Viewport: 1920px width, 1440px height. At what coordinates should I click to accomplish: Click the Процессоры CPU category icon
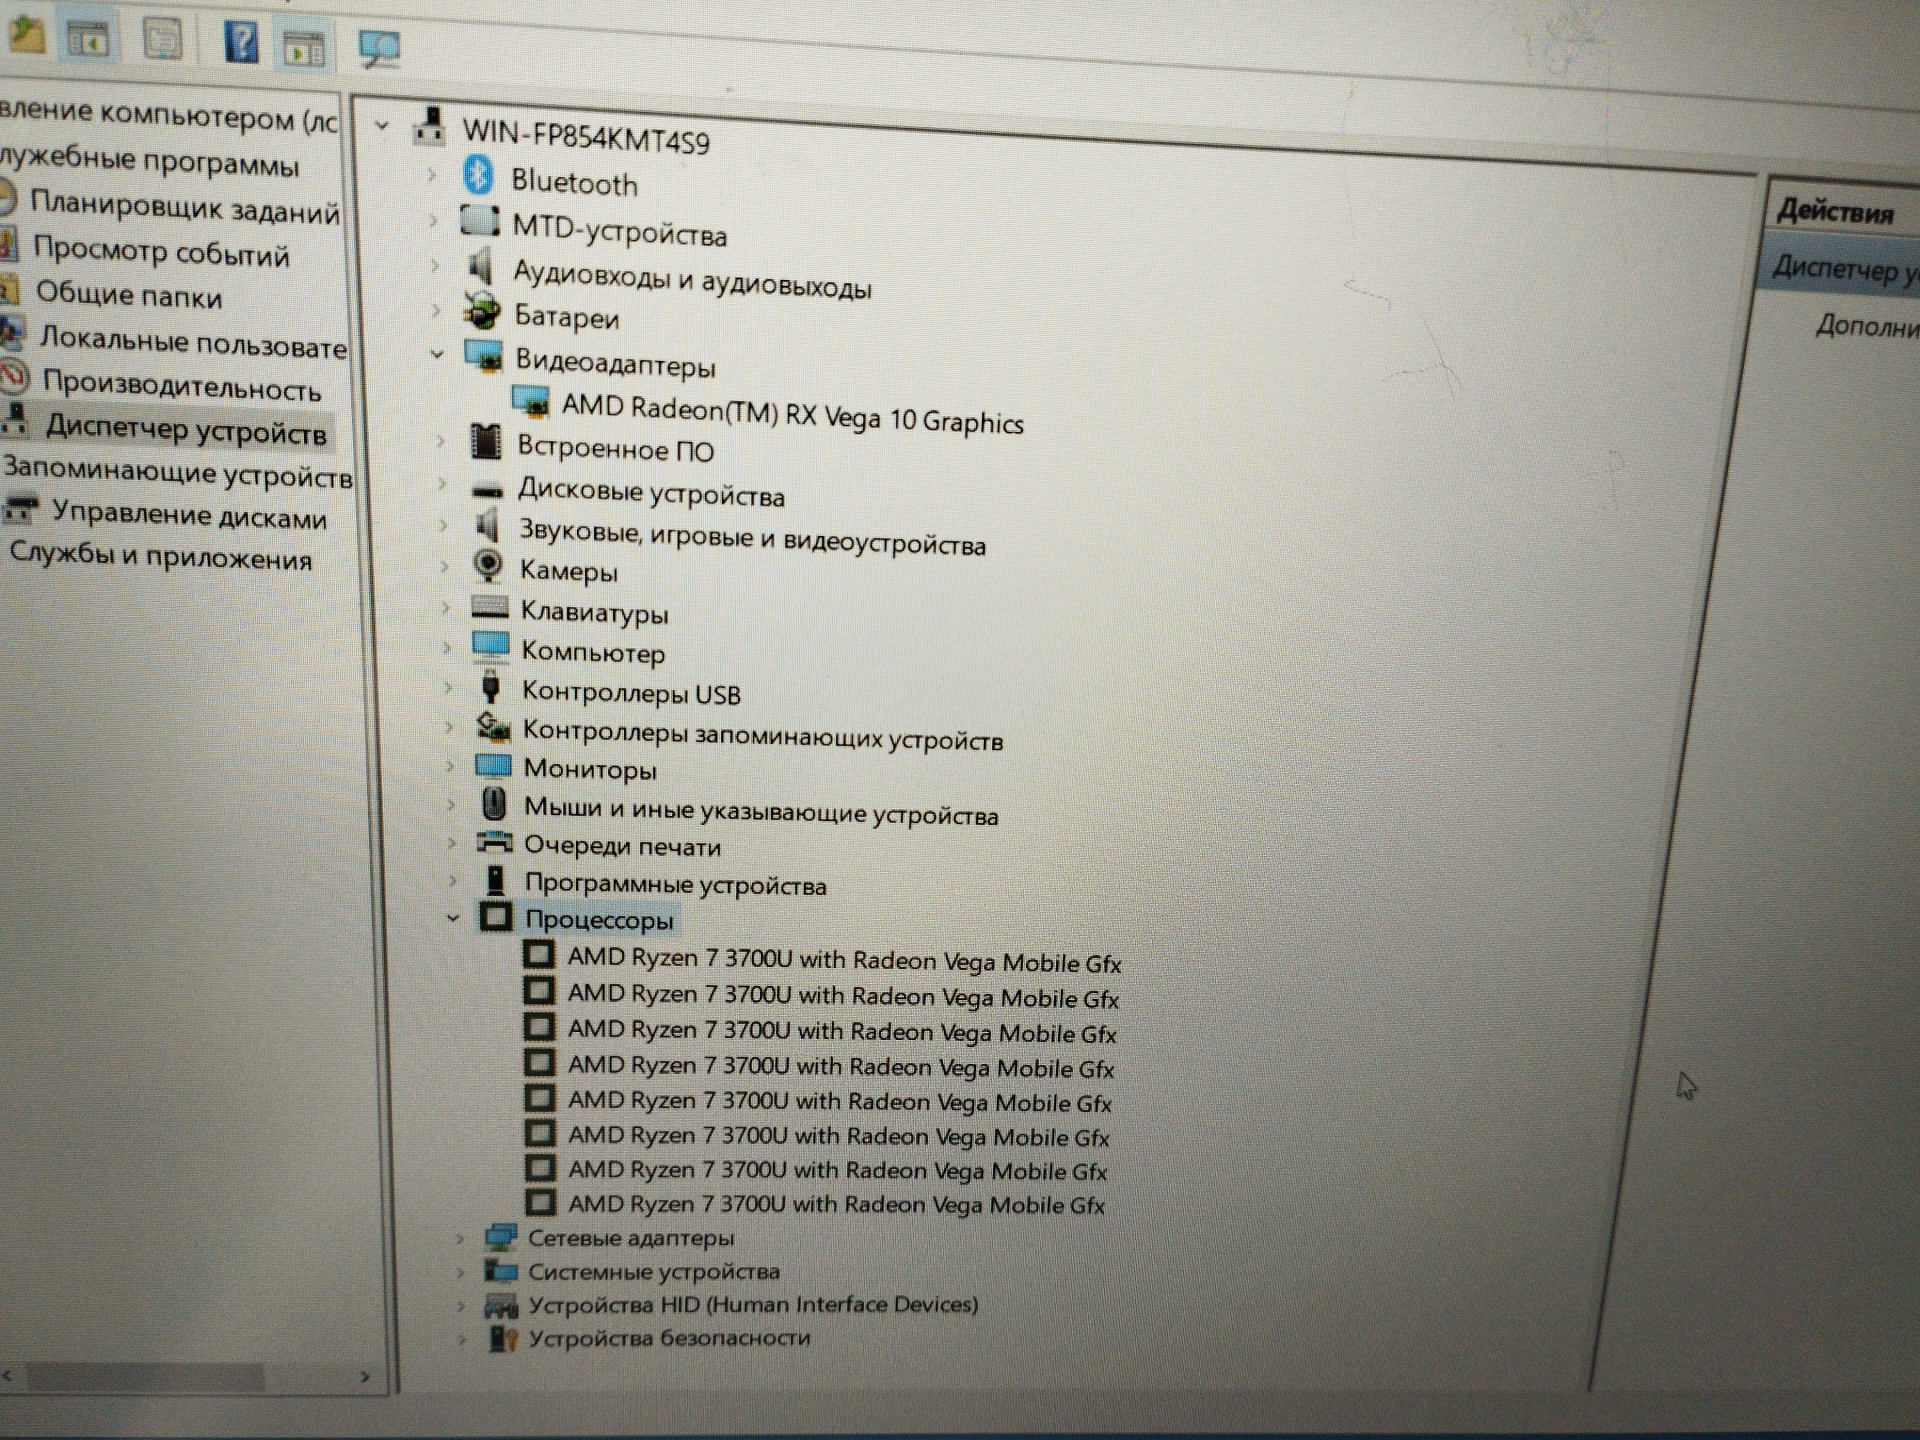tap(496, 916)
